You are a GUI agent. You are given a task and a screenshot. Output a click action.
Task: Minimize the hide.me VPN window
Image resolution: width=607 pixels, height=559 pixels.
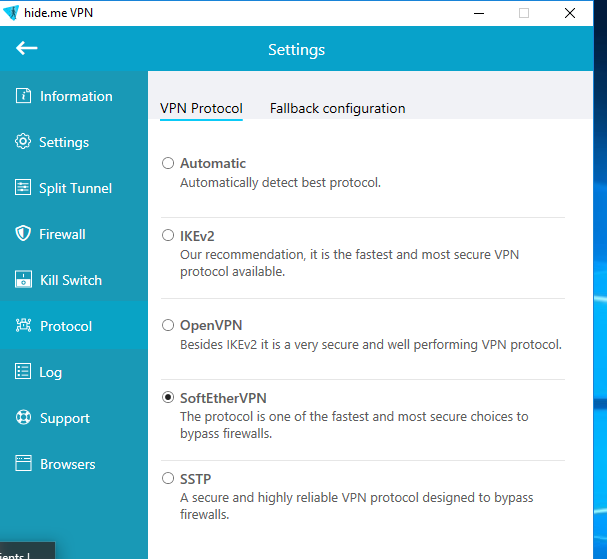[479, 13]
